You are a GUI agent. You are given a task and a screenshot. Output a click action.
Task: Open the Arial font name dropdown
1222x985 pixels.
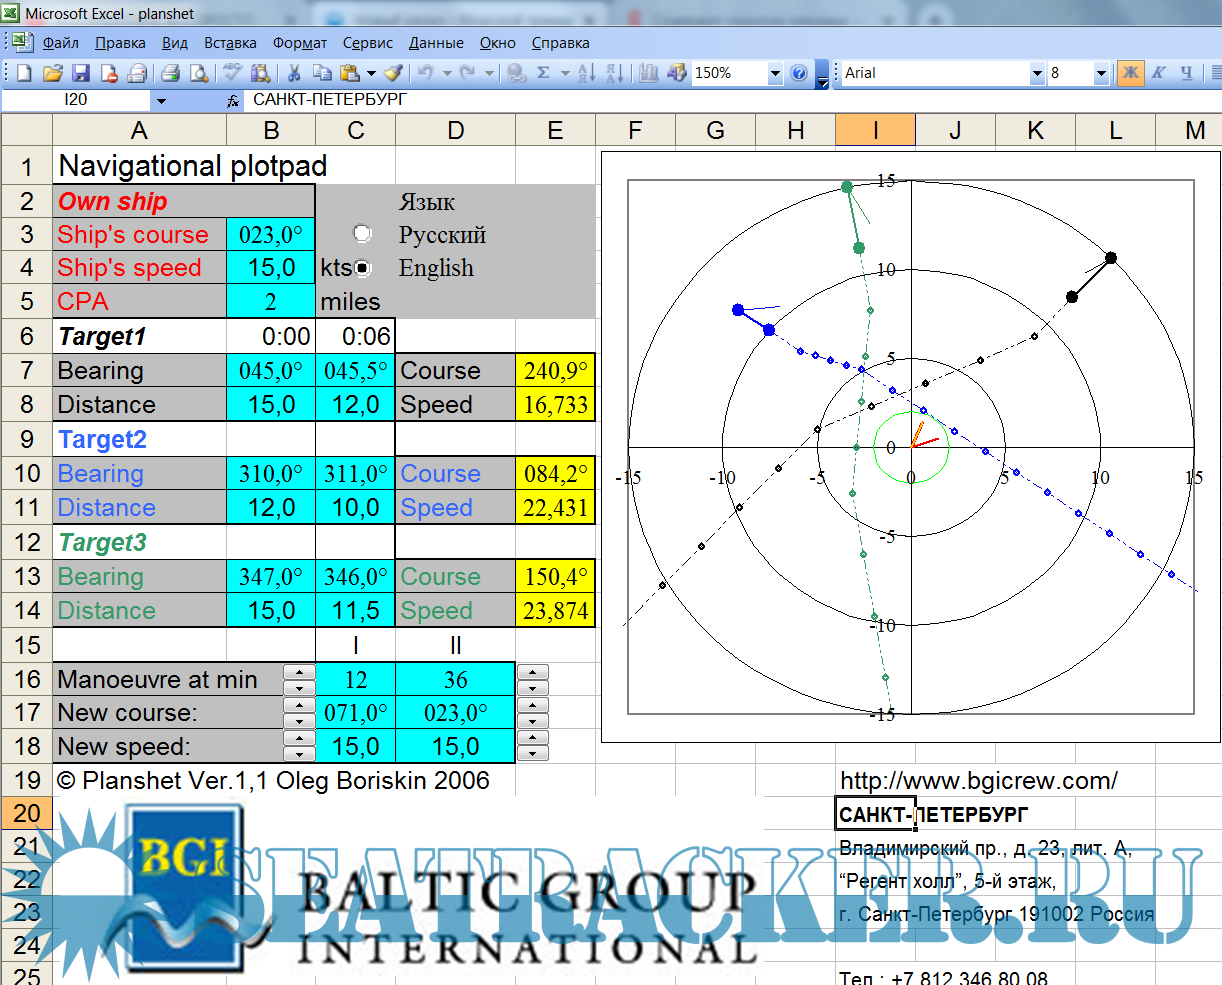pos(1037,73)
